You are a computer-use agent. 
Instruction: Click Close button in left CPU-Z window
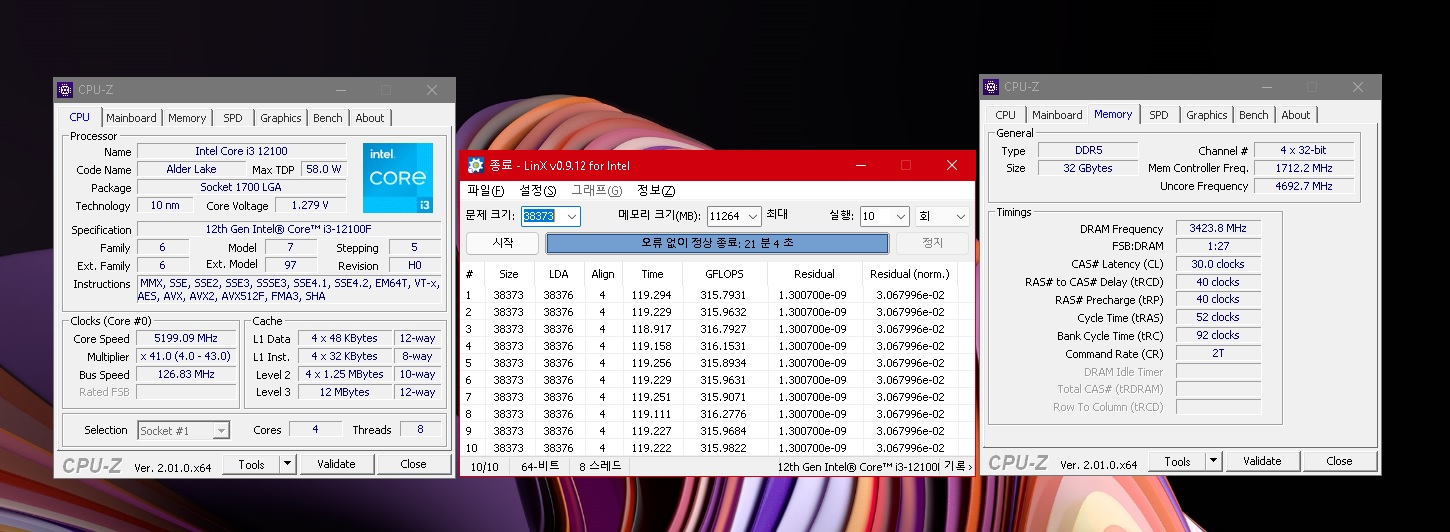pyautogui.click(x=413, y=464)
